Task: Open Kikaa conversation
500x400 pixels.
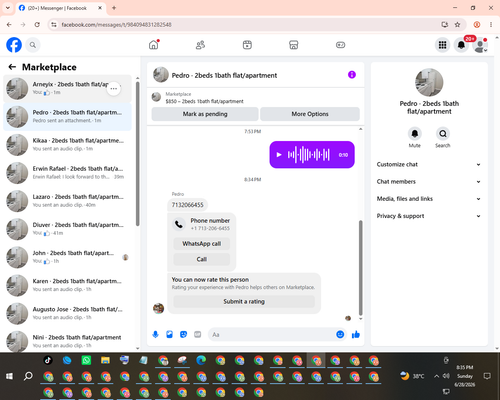Action: tap(67, 145)
